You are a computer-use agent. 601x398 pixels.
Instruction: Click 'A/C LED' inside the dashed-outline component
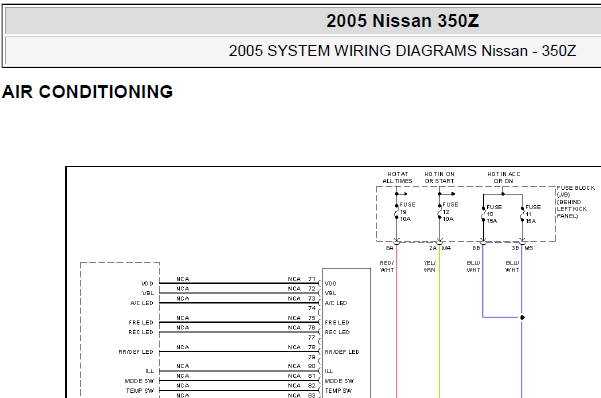(x=142, y=303)
